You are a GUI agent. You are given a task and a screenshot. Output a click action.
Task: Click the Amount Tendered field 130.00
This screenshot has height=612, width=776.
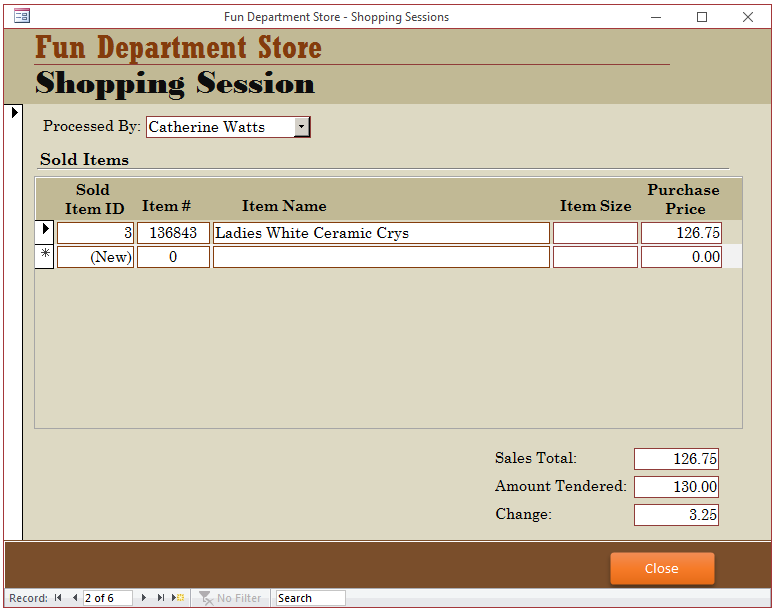[676, 487]
